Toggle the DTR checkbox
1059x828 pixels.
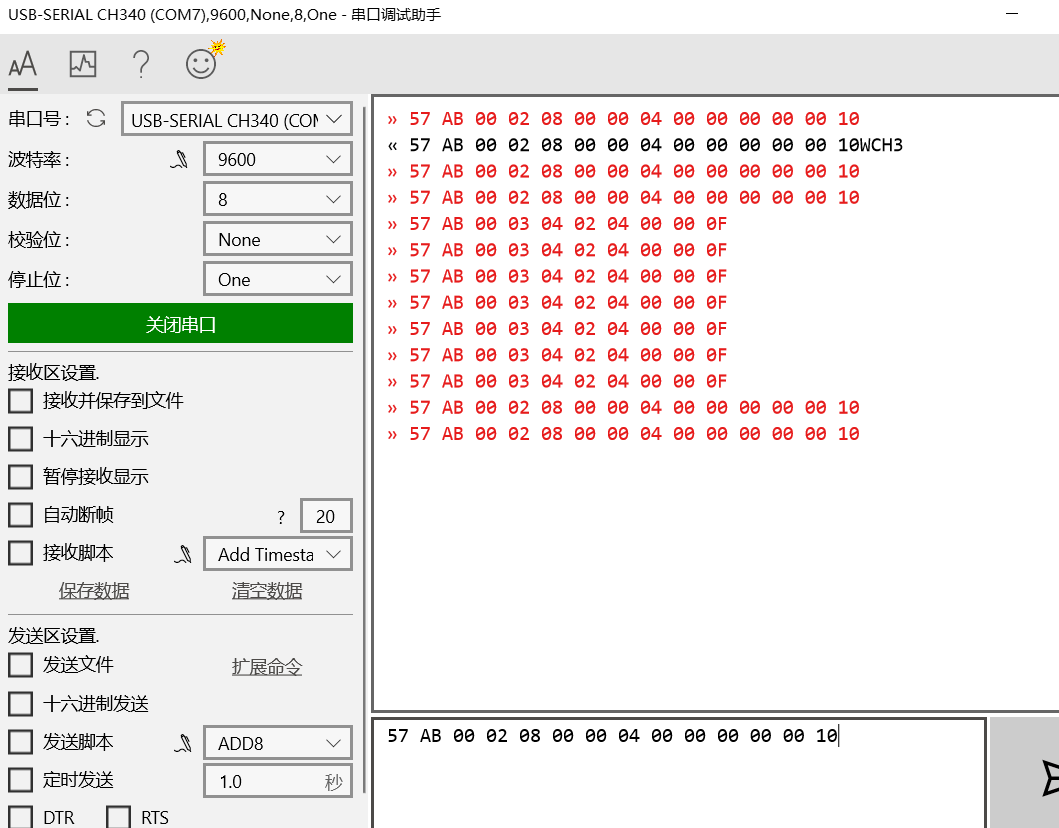pyautogui.click(x=21, y=817)
